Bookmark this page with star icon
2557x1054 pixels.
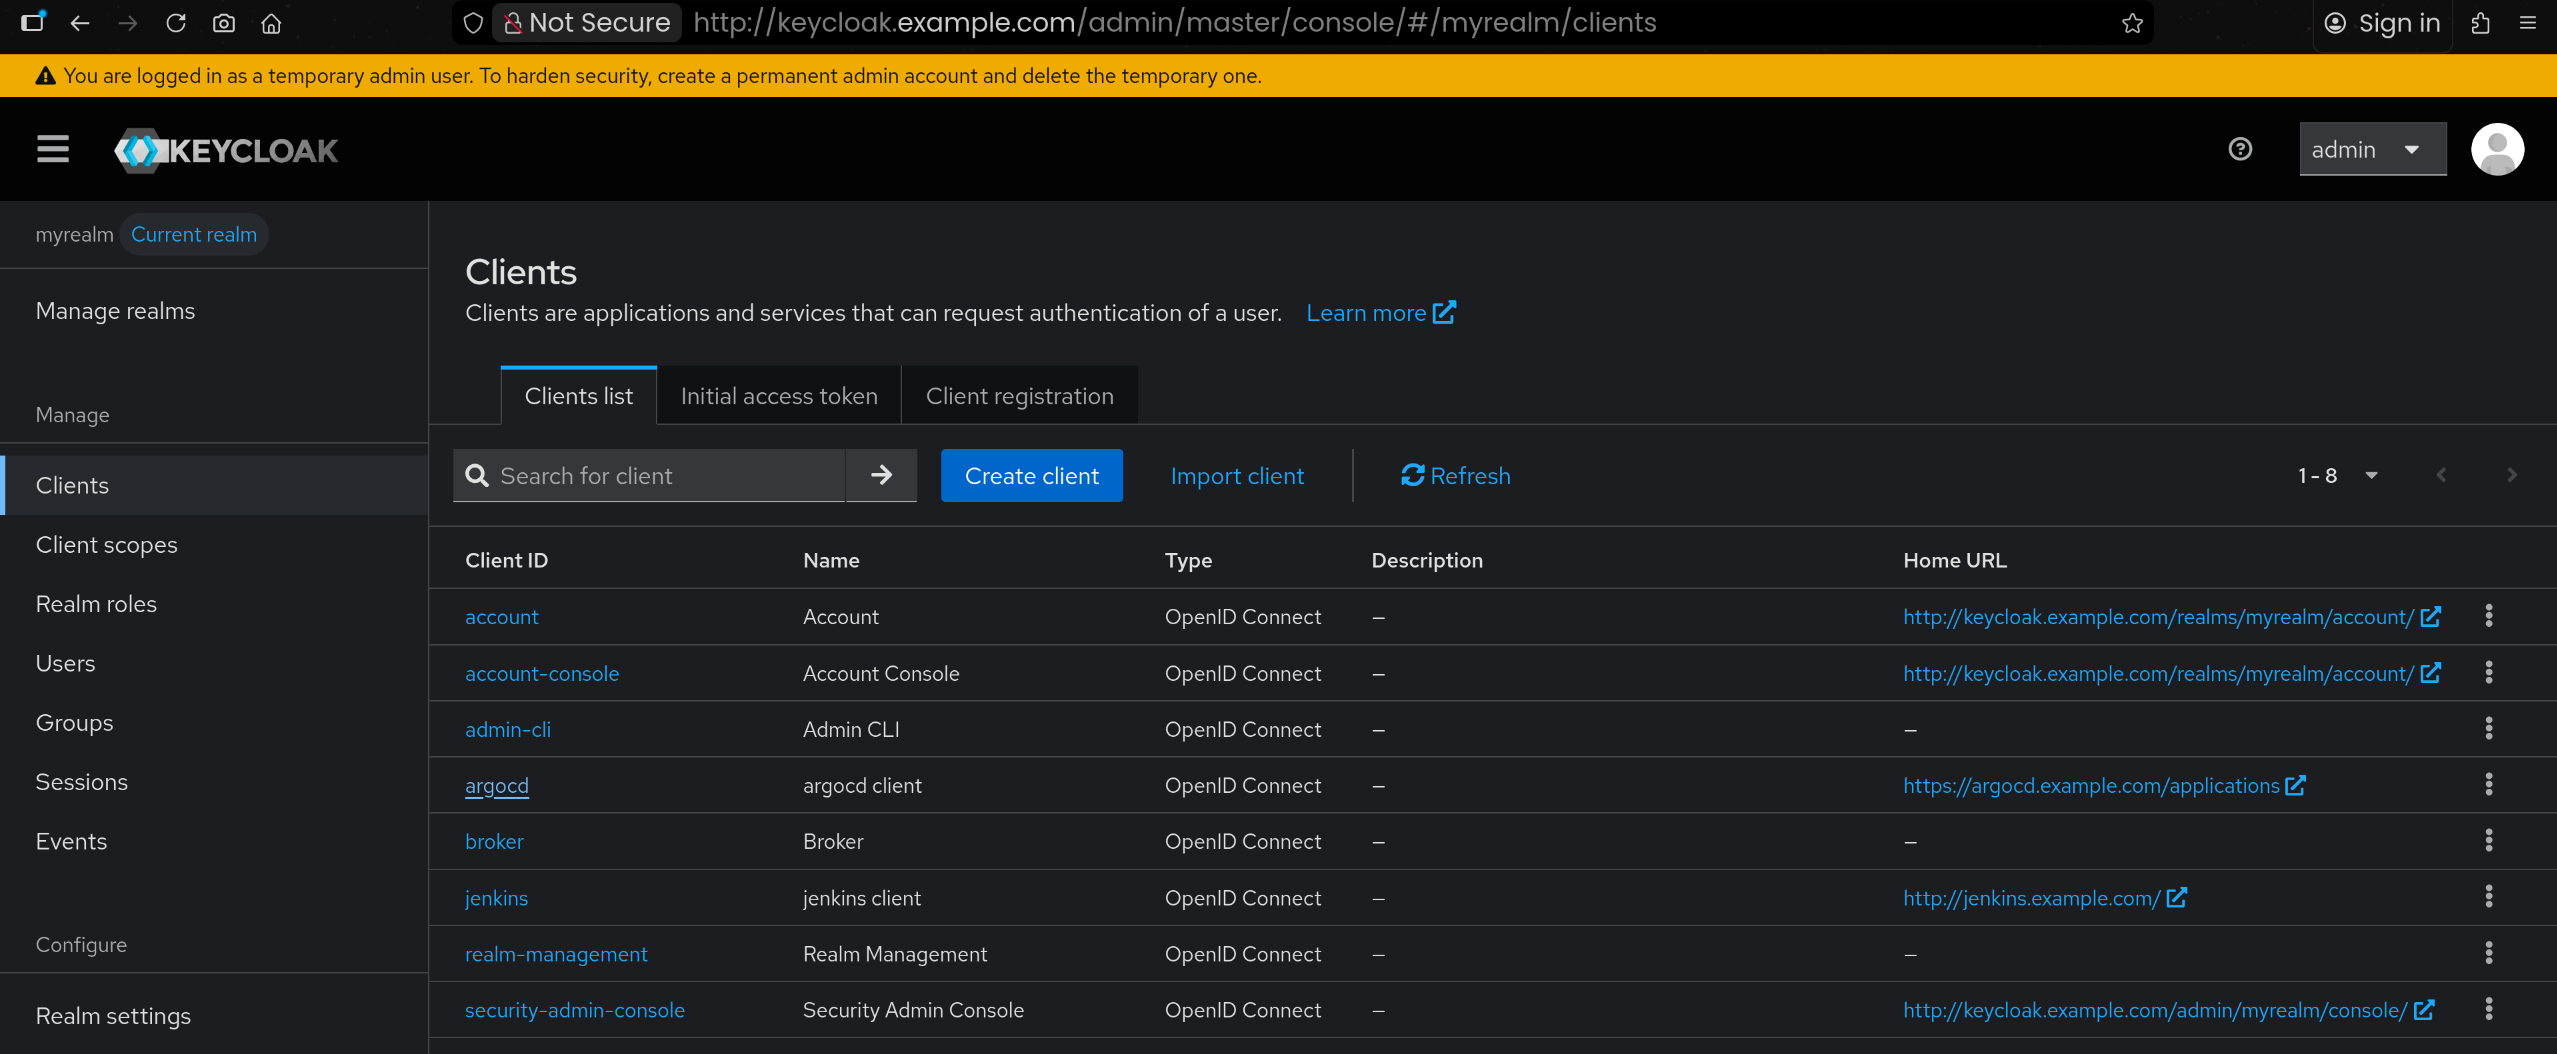click(2132, 23)
